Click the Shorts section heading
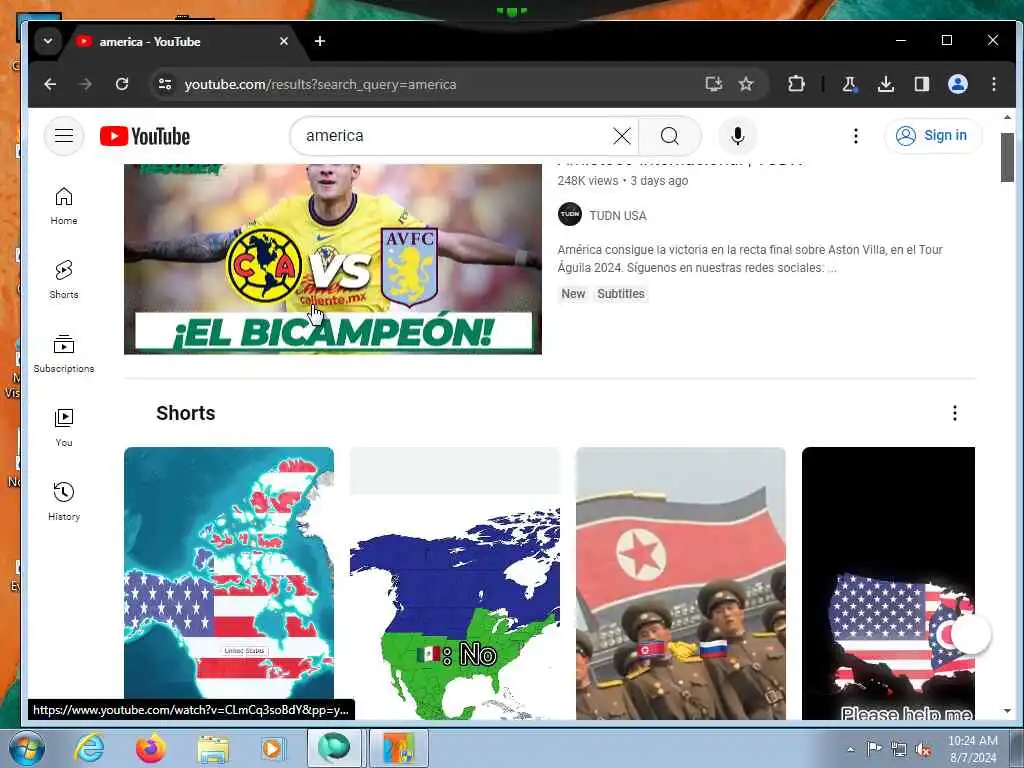Viewport: 1024px width, 768px height. tap(185, 413)
